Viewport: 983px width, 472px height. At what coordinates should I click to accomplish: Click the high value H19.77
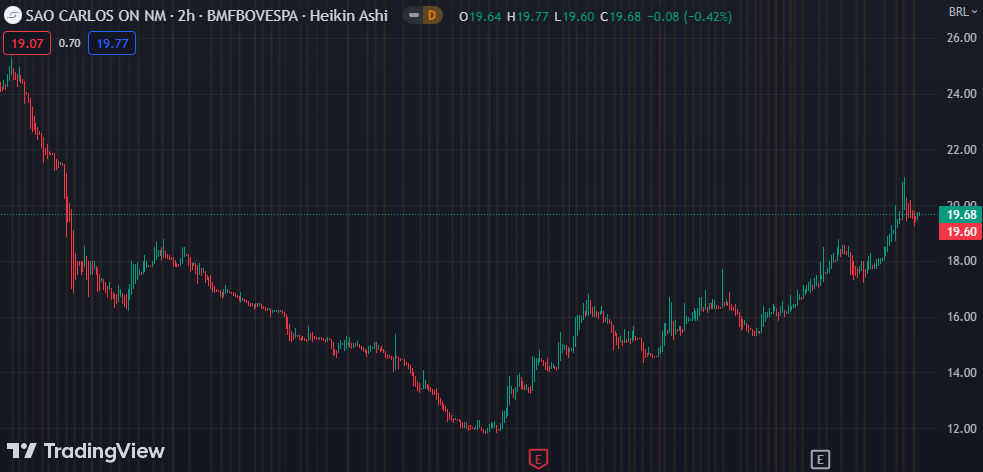click(528, 16)
